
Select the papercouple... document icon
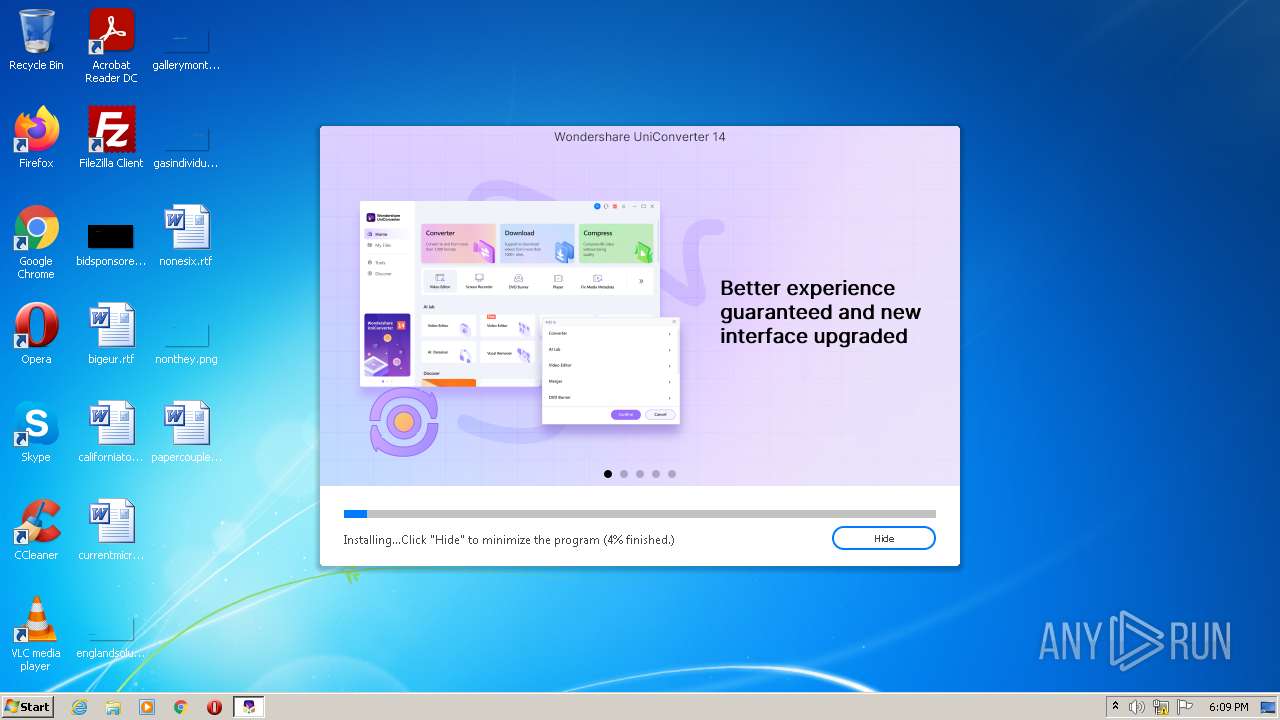coord(186,432)
